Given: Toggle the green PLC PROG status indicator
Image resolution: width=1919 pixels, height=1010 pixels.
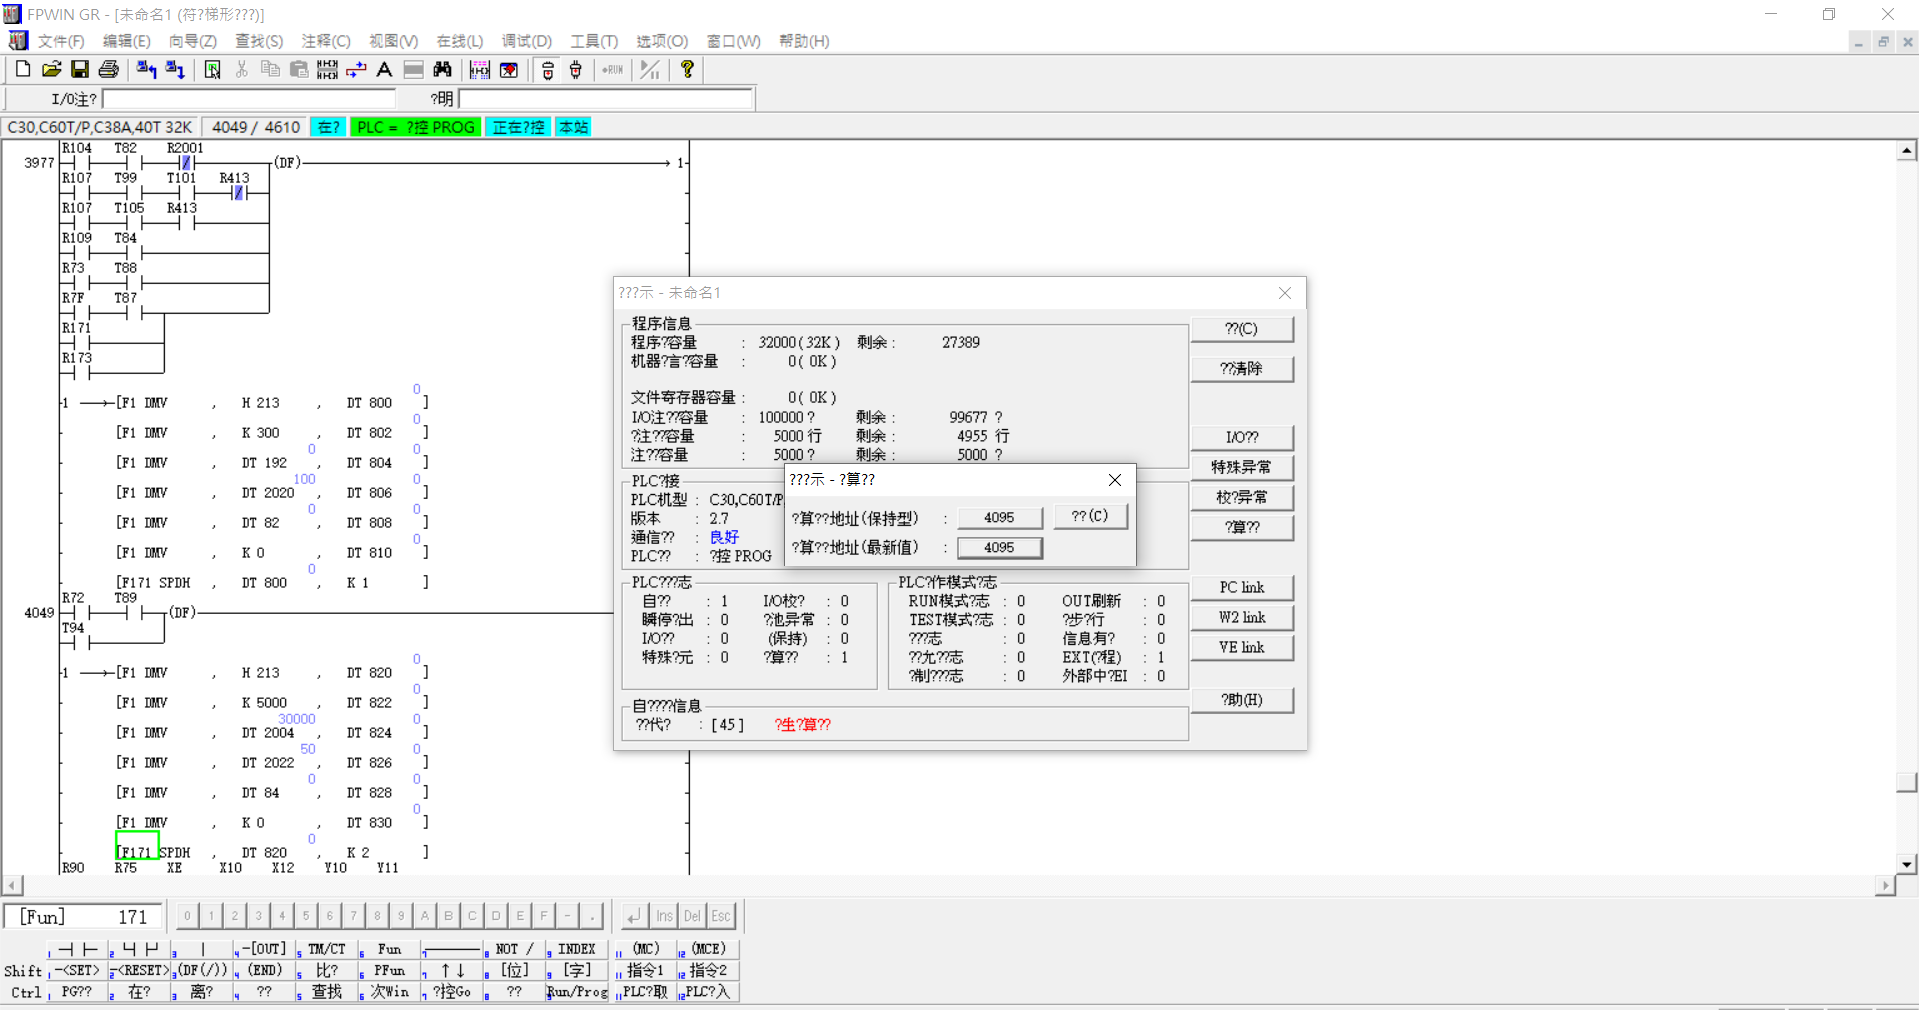Looking at the screenshot, I should click(415, 127).
